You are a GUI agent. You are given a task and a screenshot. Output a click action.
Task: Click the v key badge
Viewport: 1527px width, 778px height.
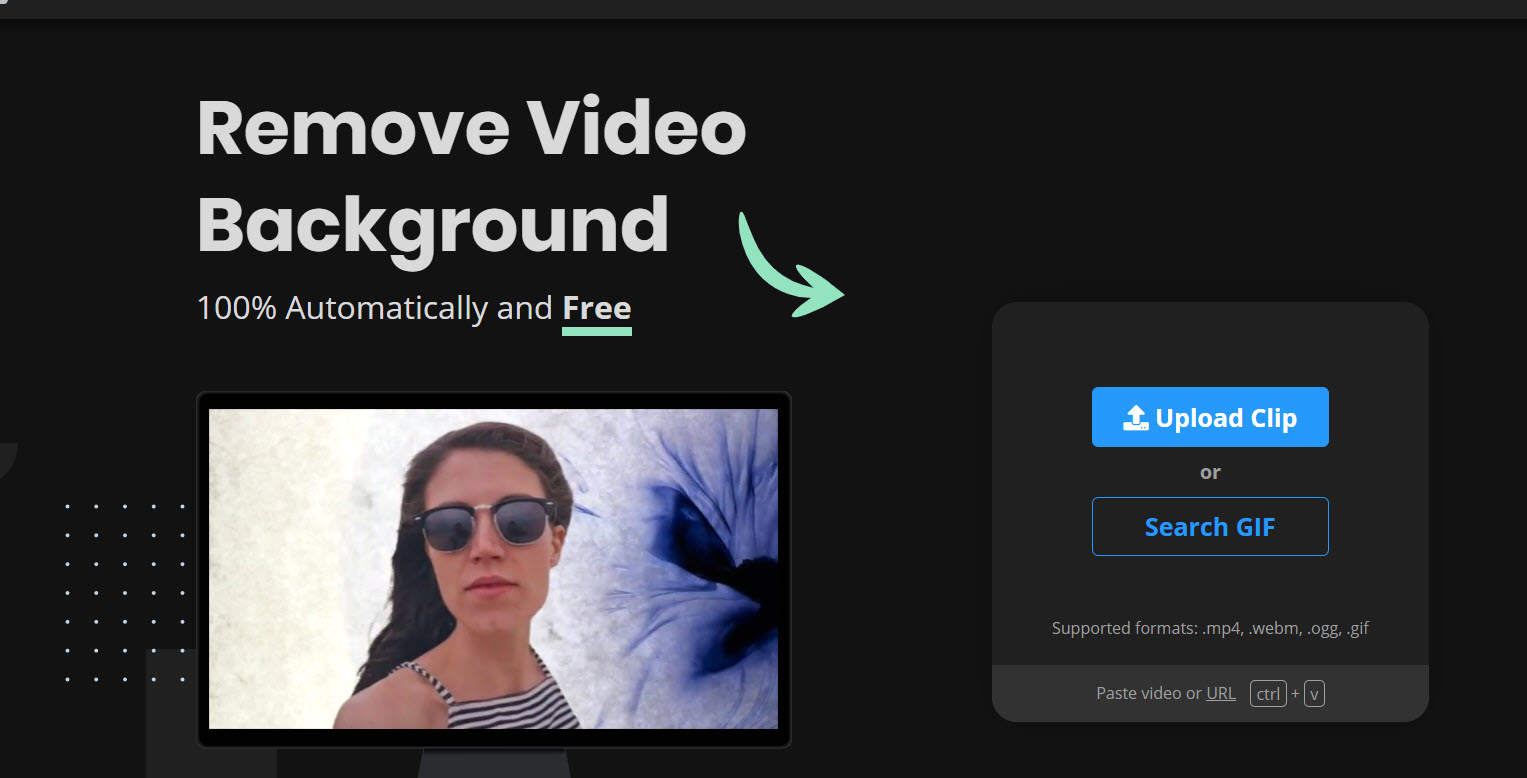(1314, 693)
